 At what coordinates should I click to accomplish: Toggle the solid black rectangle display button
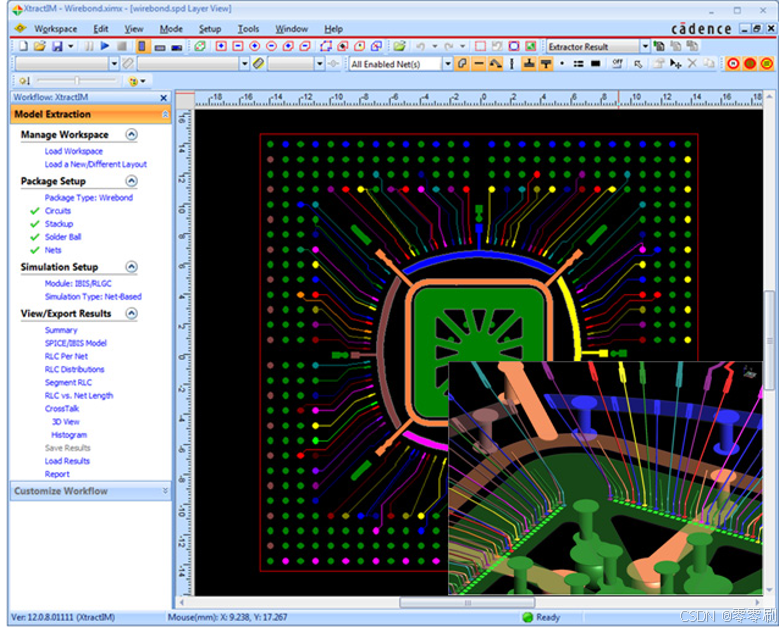pos(595,64)
